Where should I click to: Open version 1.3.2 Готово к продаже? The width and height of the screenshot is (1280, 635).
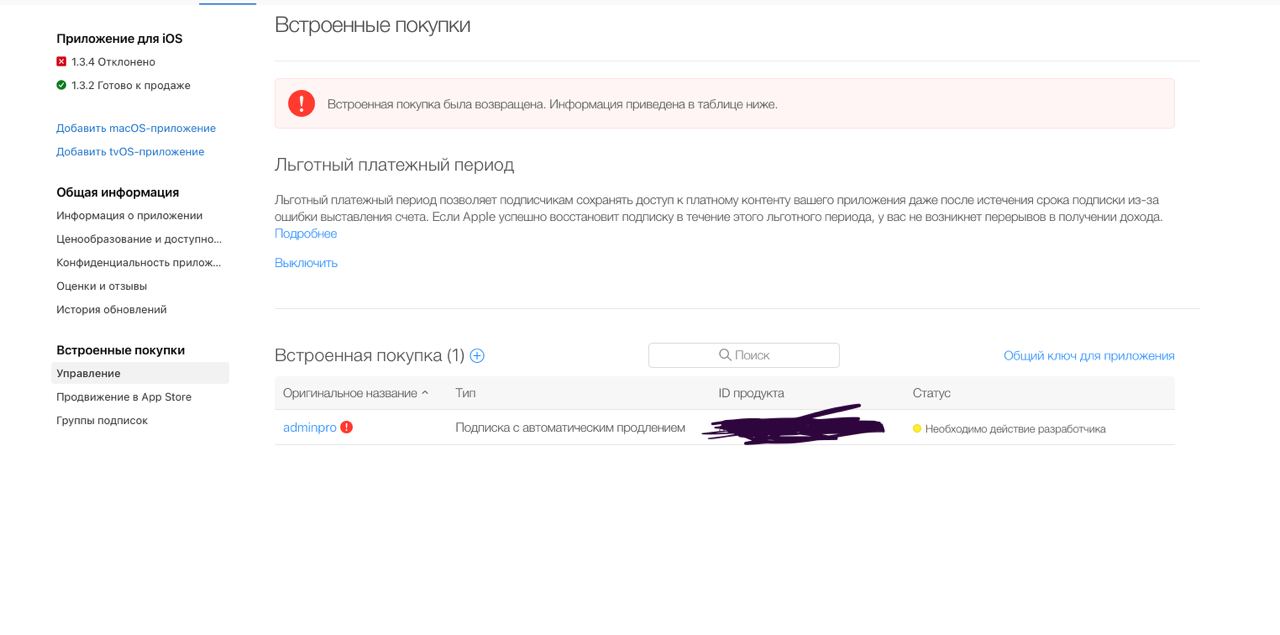coord(131,85)
